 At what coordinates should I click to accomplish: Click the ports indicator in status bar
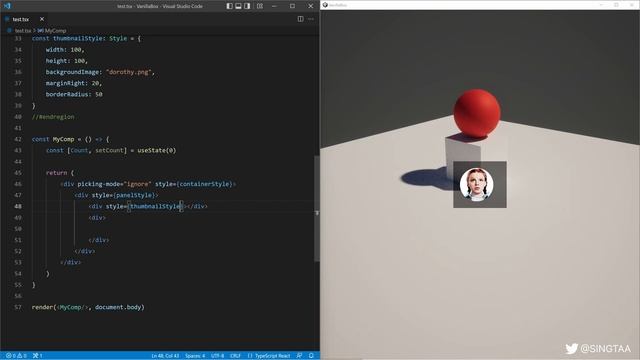click(38, 356)
